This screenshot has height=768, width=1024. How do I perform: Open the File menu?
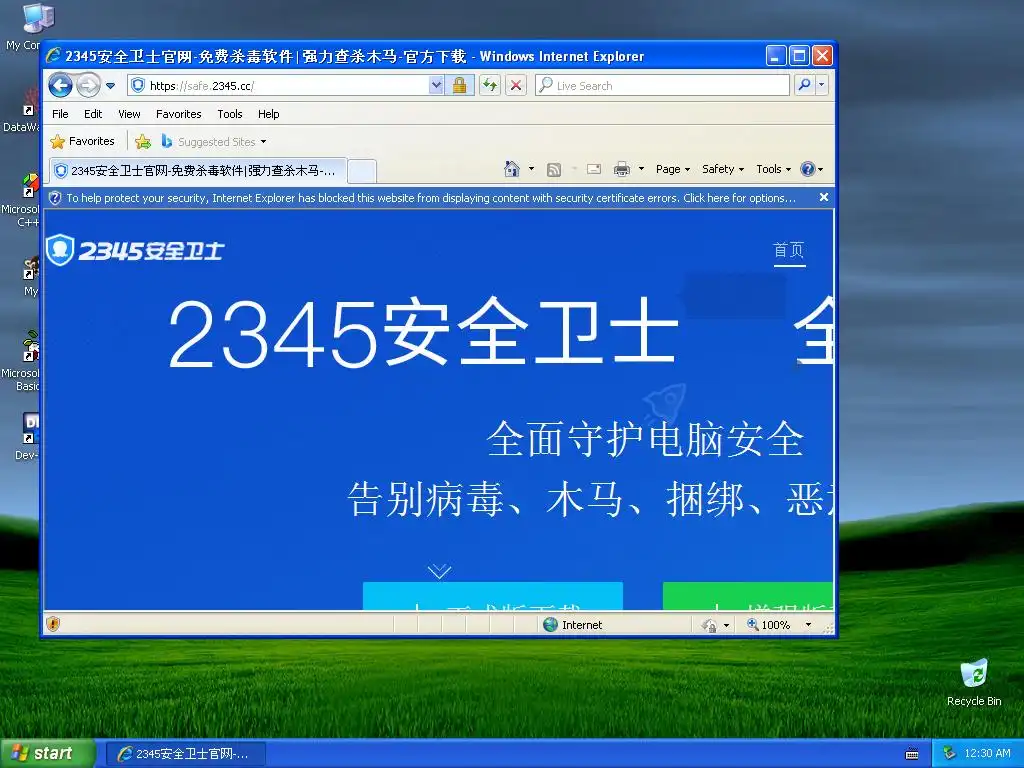tap(60, 114)
